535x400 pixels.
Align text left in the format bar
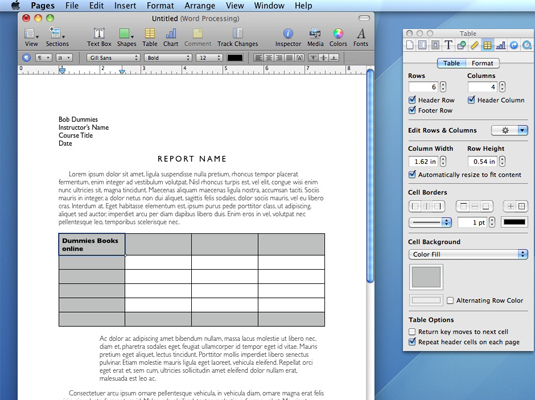[259, 58]
